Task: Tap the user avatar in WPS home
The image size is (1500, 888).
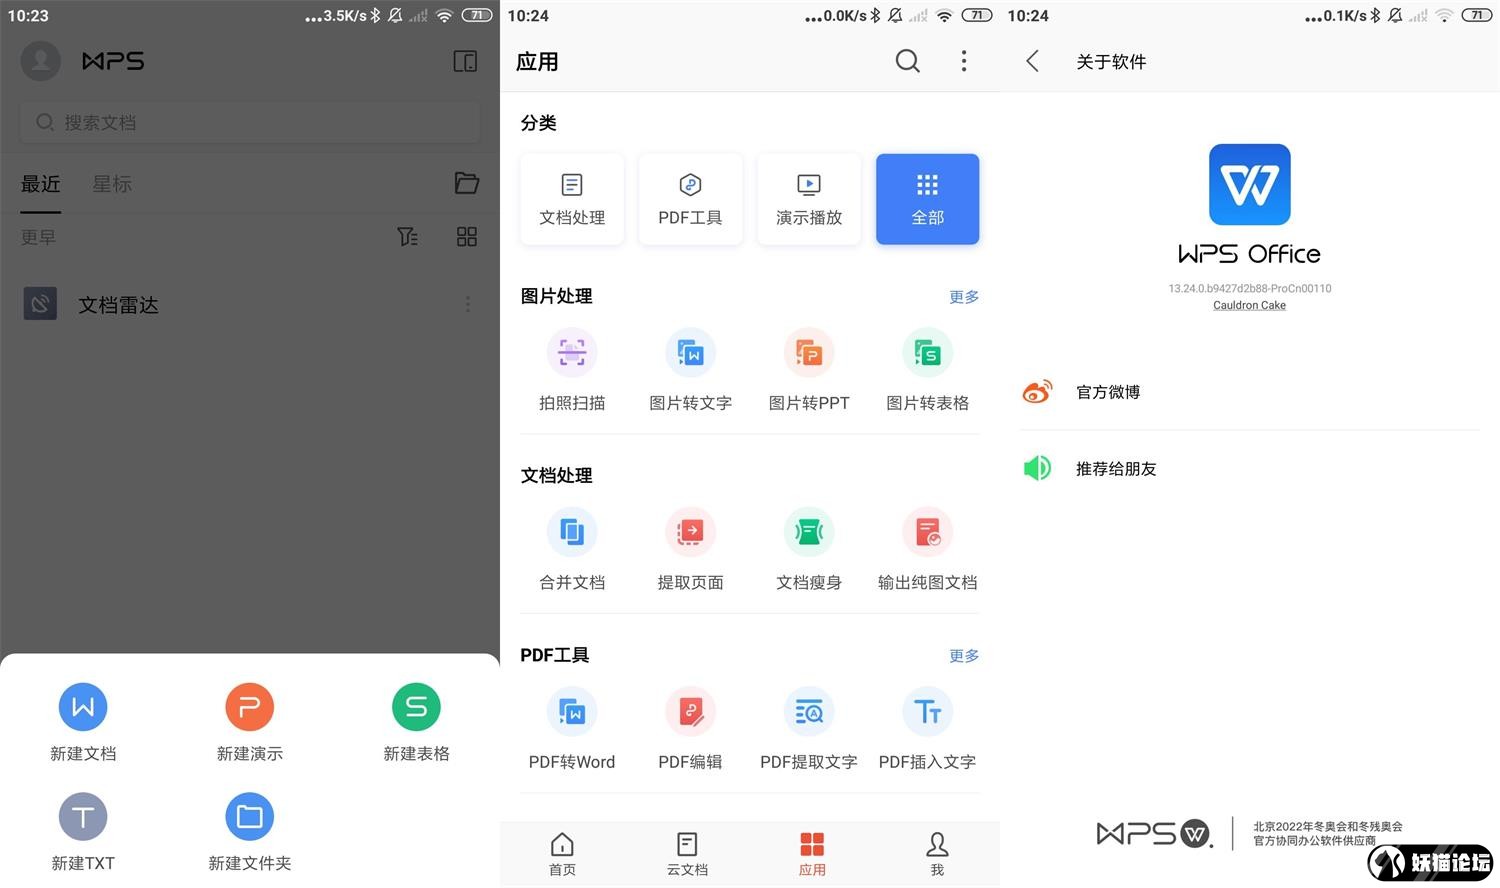Action: (x=41, y=61)
